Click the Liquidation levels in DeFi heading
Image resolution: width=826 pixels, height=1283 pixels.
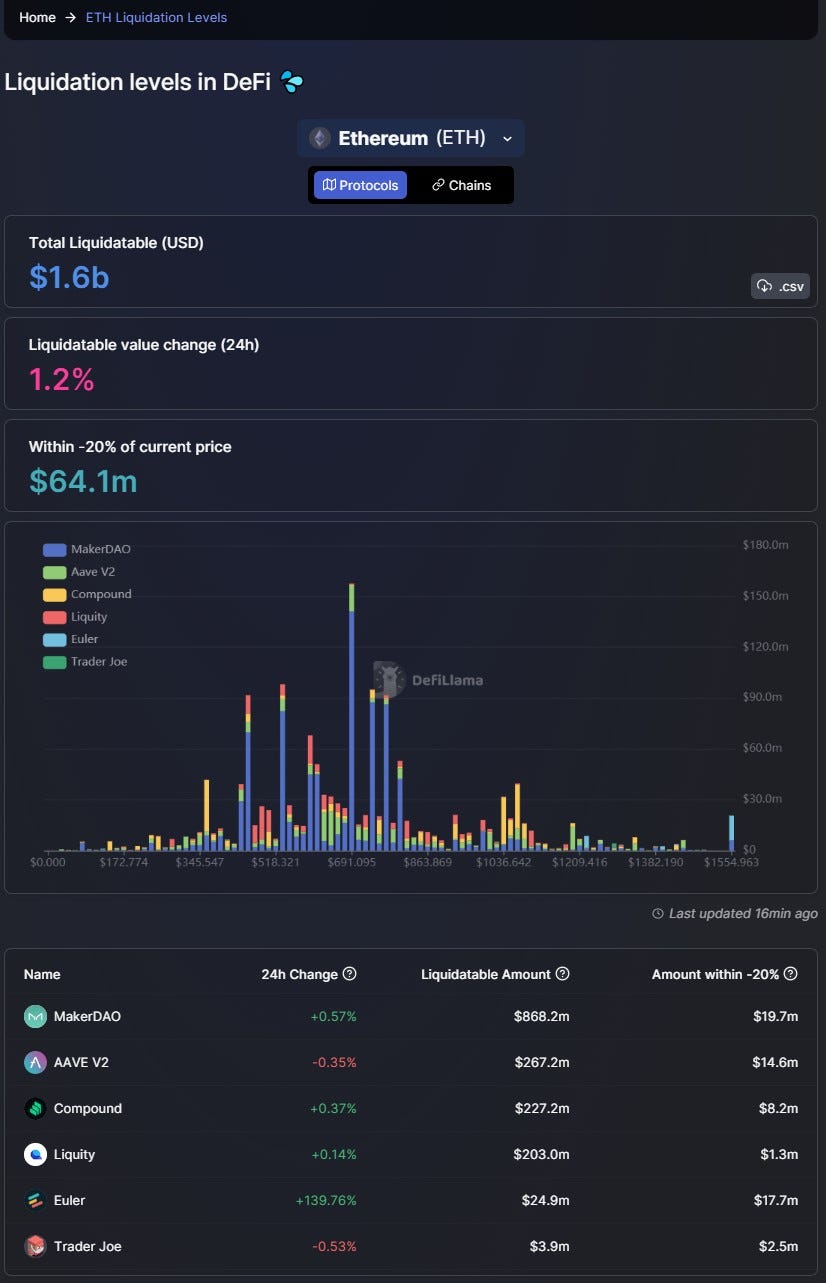(x=138, y=82)
